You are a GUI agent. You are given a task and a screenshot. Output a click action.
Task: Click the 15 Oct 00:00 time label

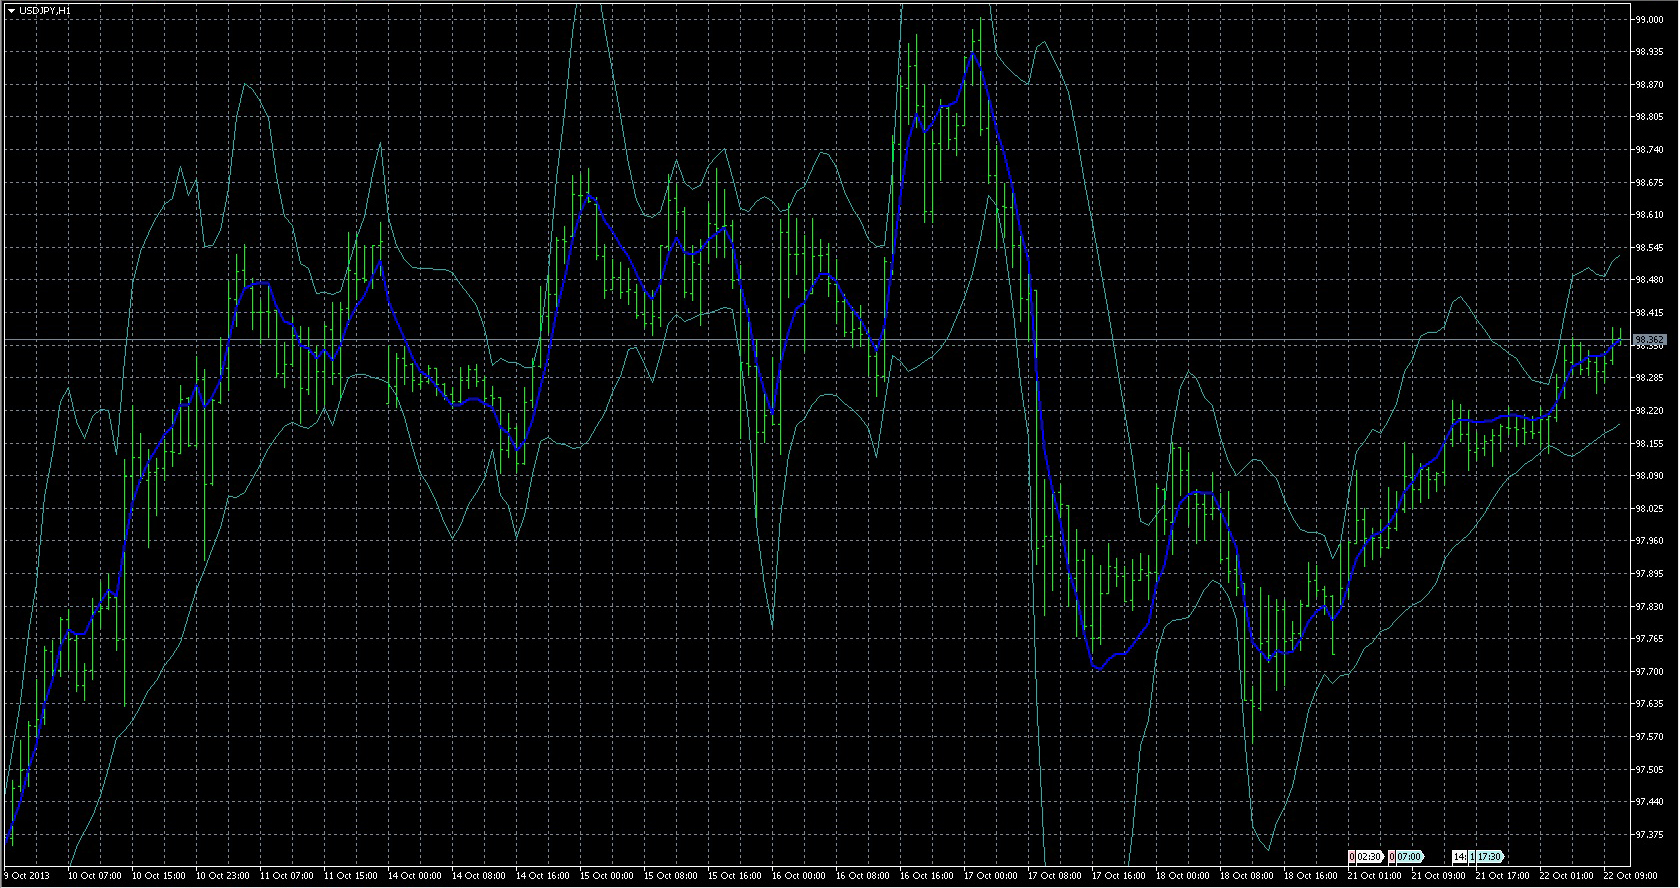click(607, 876)
